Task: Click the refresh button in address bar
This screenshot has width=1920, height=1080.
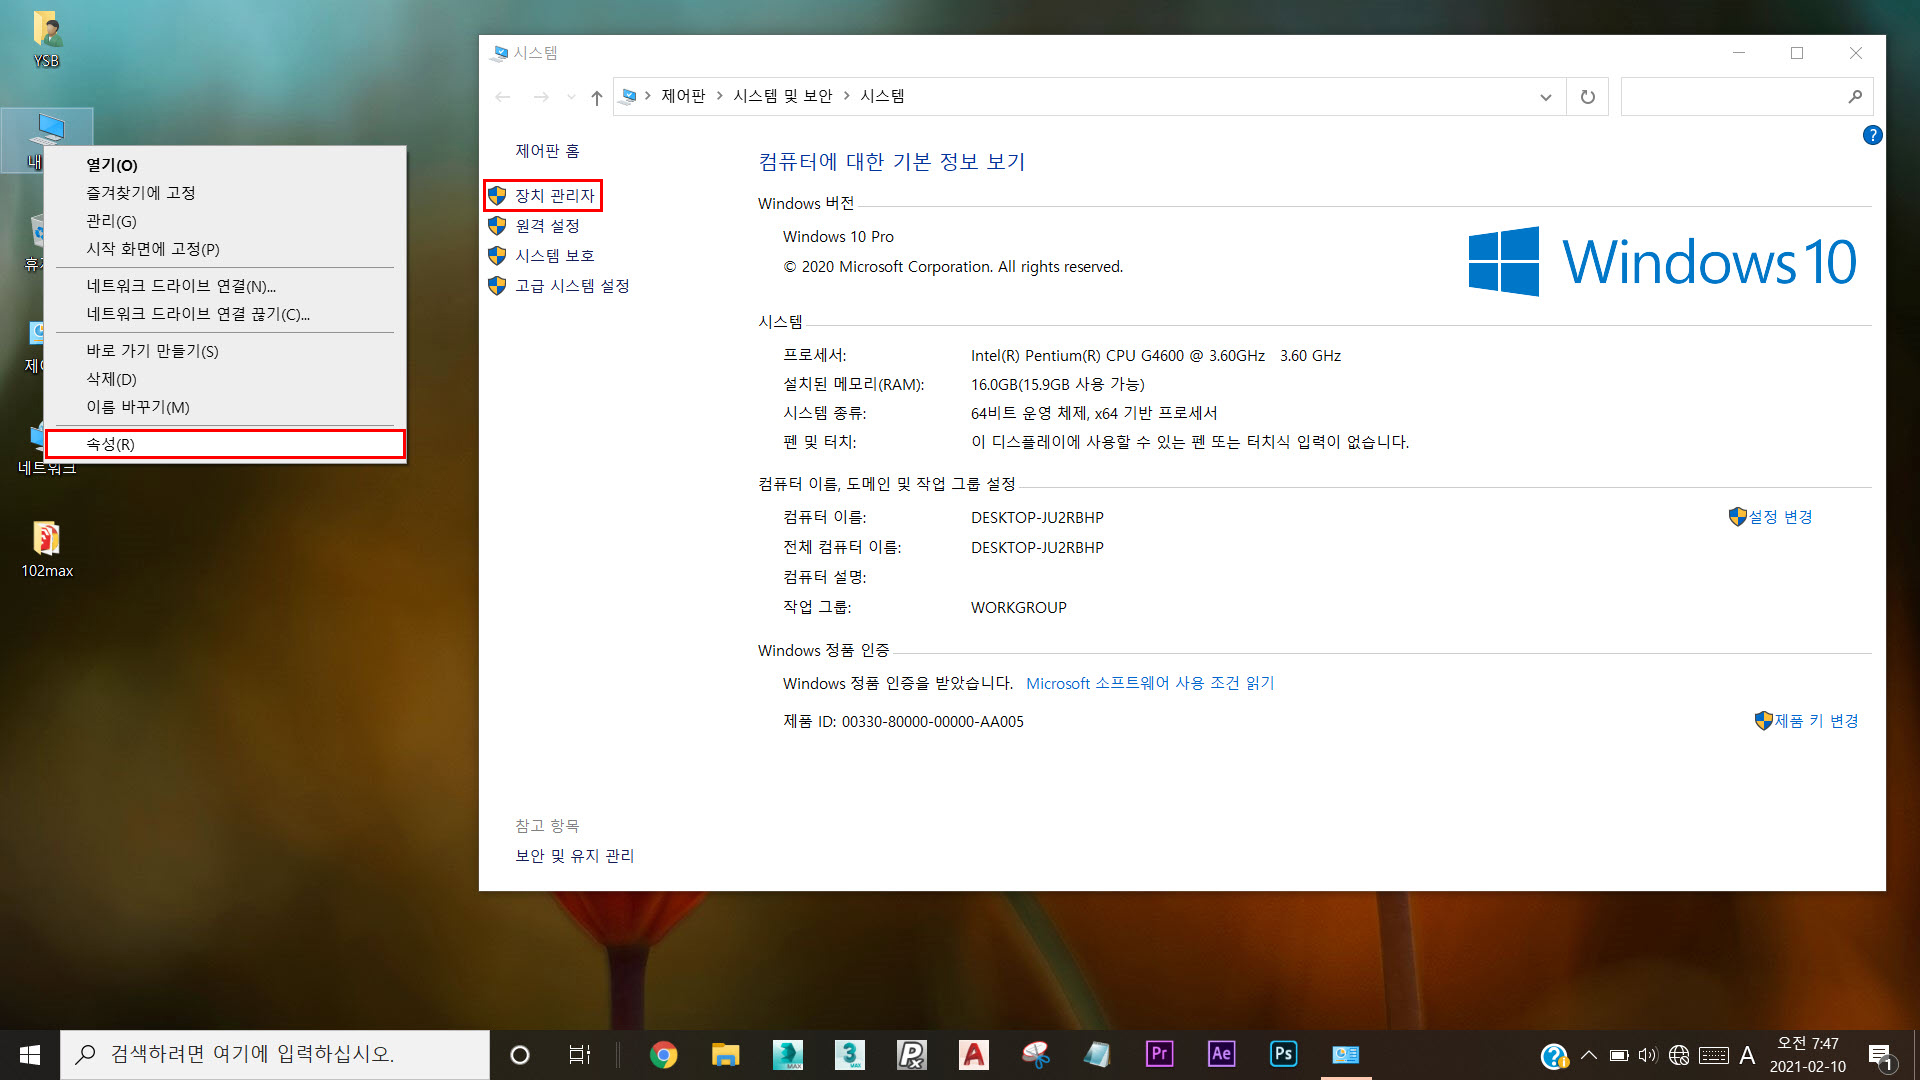Action: pos(1587,97)
